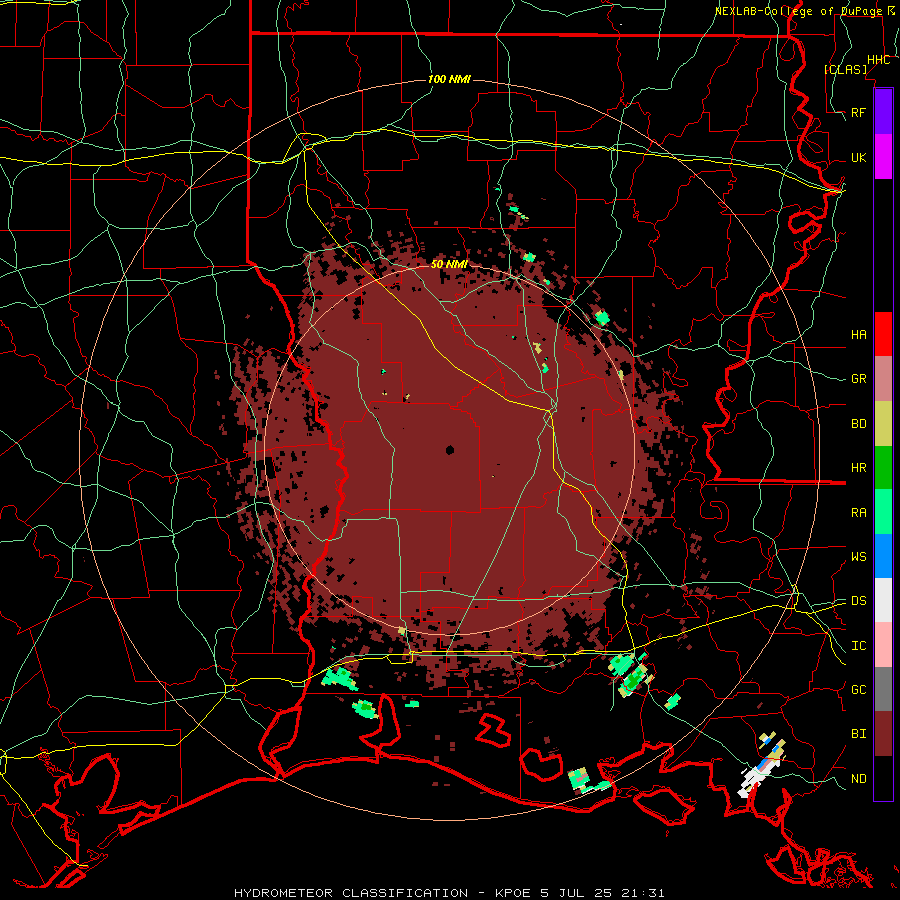Image resolution: width=900 pixels, height=900 pixels.
Task: Select the IC light pink legend swatch
Action: pyautogui.click(x=883, y=645)
